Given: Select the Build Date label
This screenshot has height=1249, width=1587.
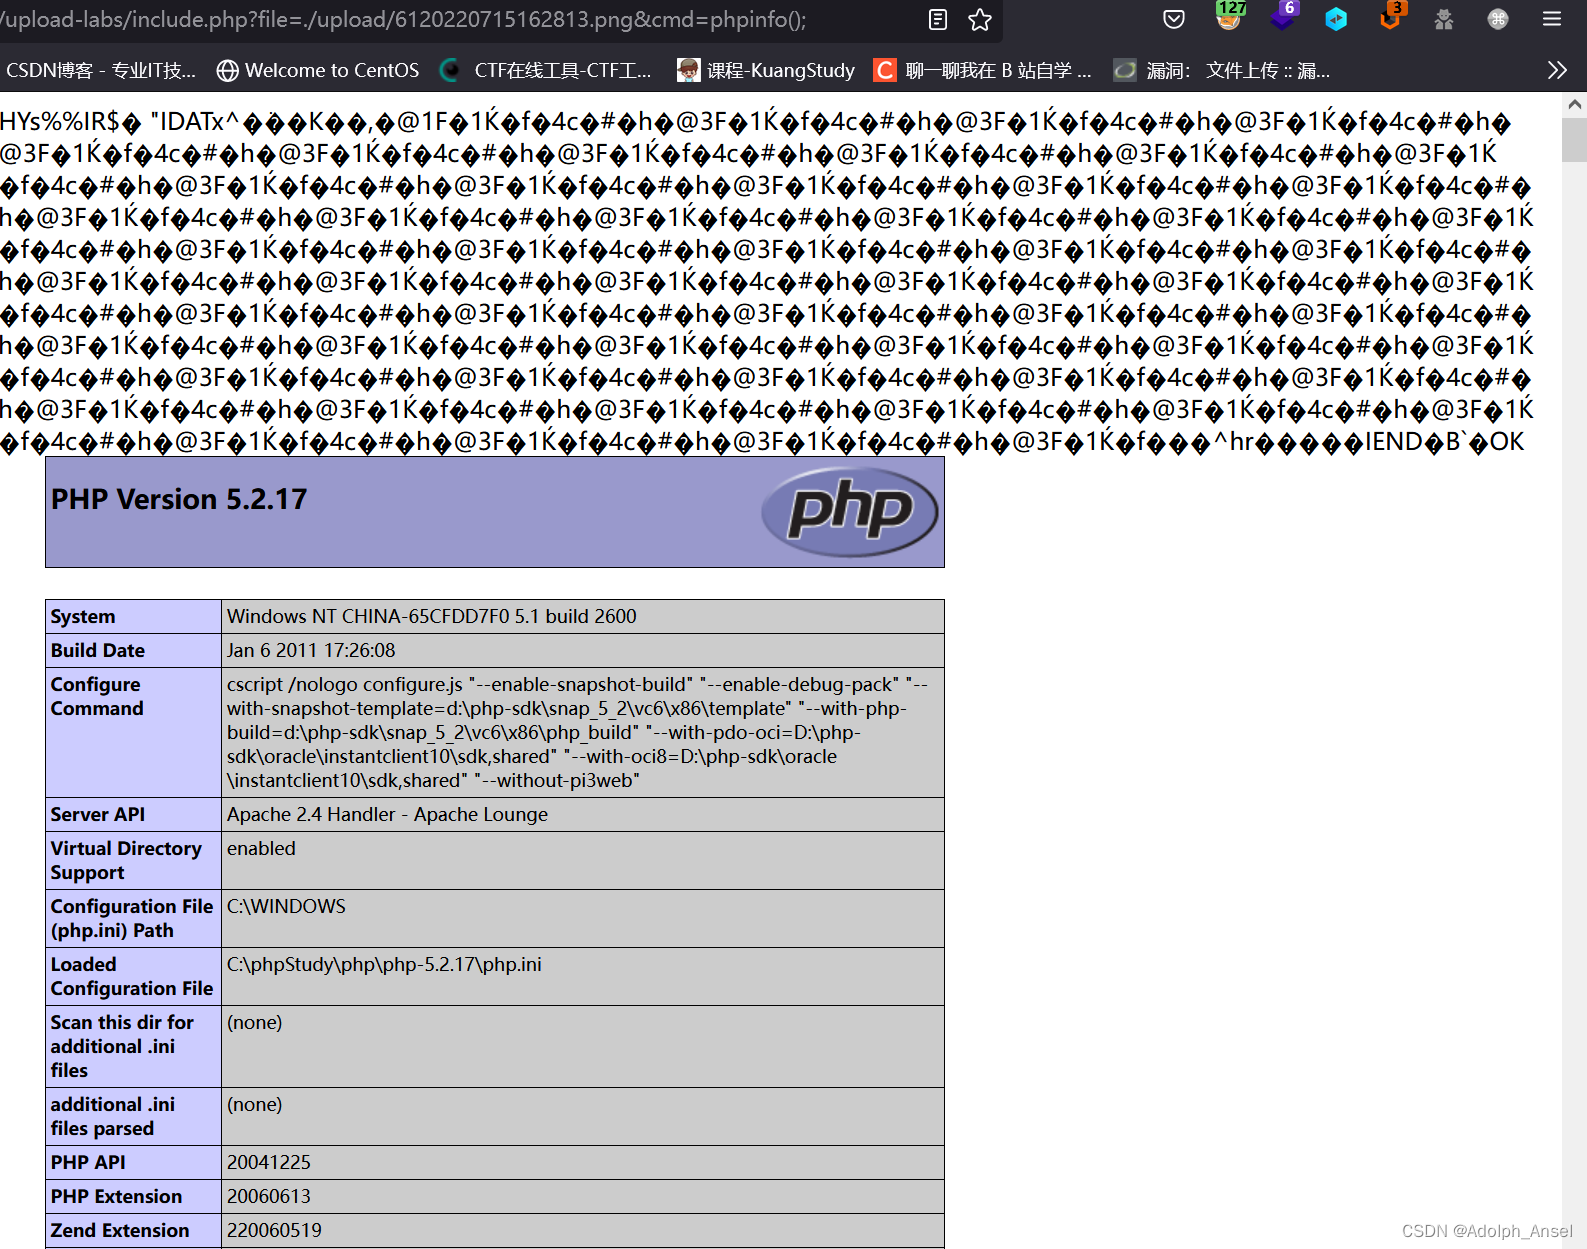Looking at the screenshot, I should pos(98,651).
